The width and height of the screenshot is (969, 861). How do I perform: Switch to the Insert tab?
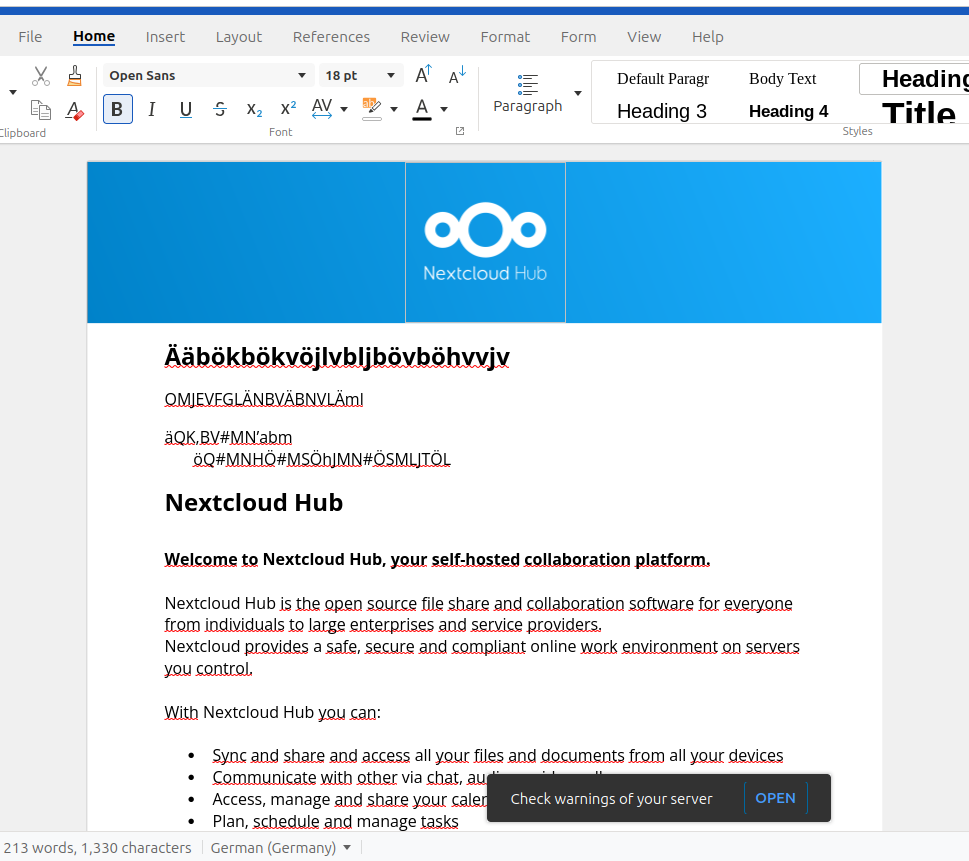point(165,37)
